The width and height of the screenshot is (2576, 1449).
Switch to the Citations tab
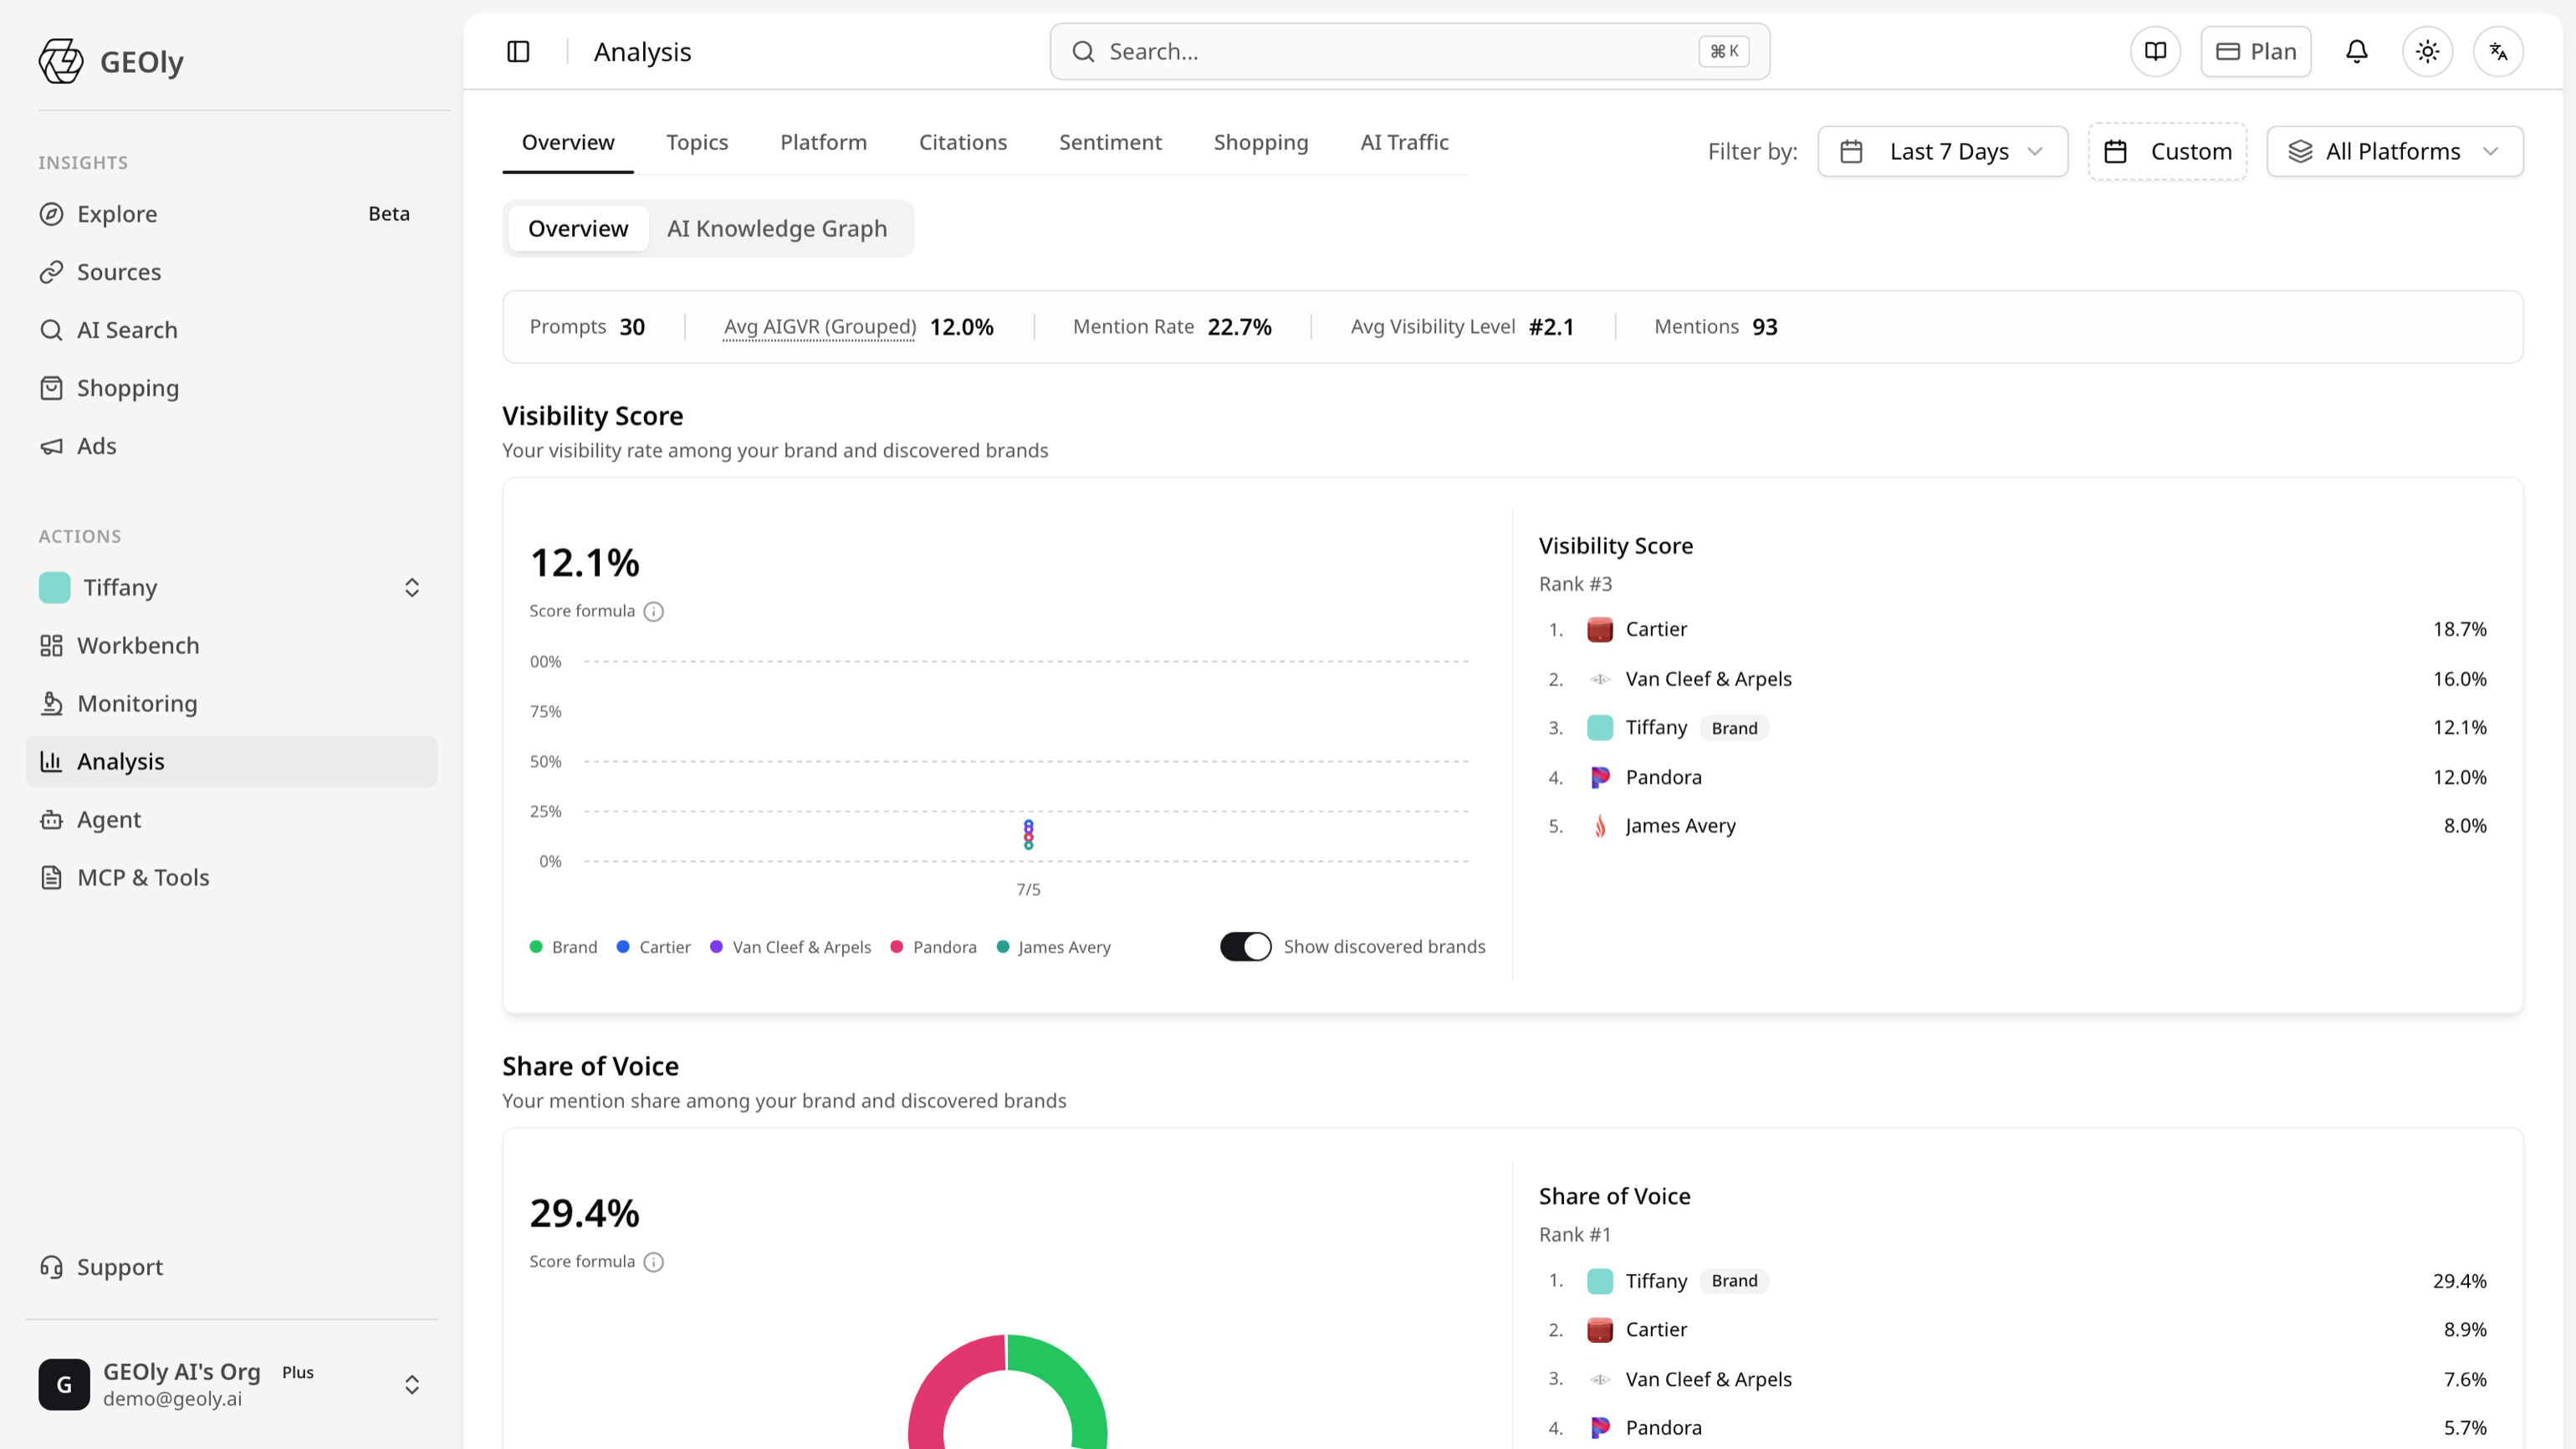click(x=962, y=142)
